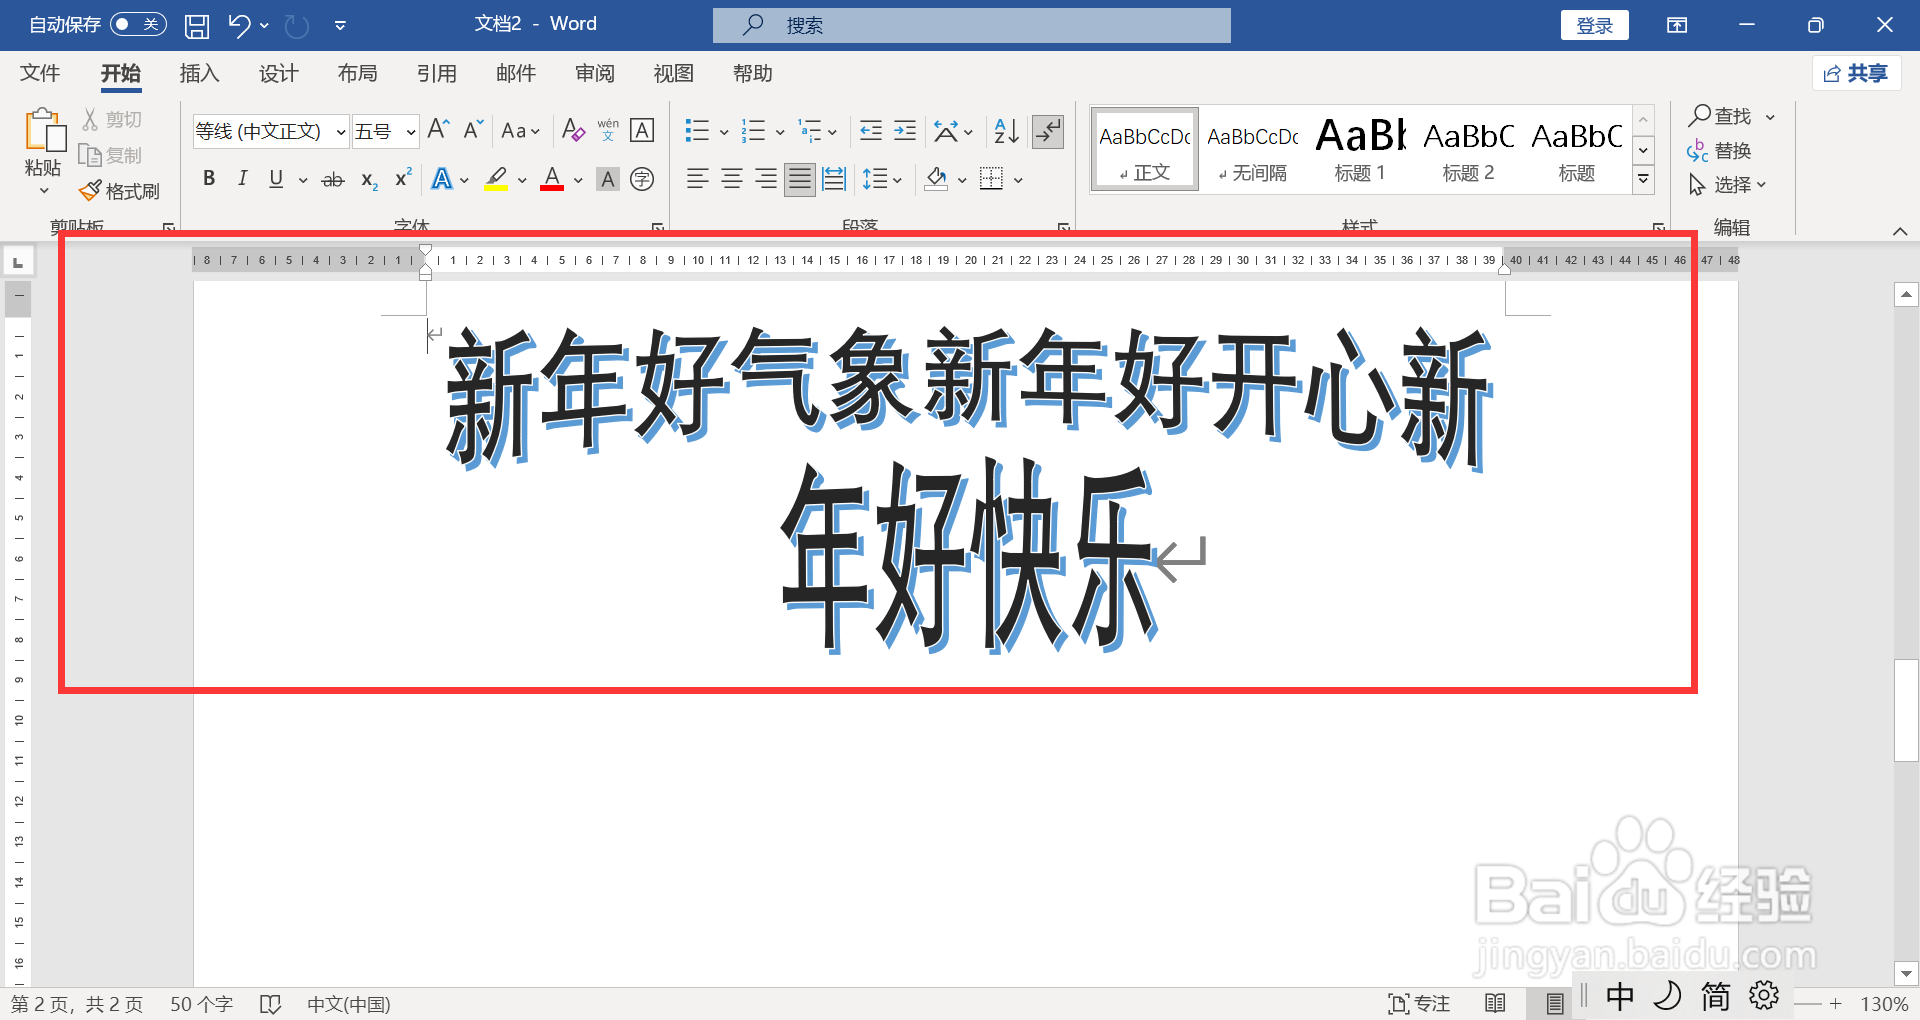Toggle Character Shading button
1920x1020 pixels.
[607, 179]
